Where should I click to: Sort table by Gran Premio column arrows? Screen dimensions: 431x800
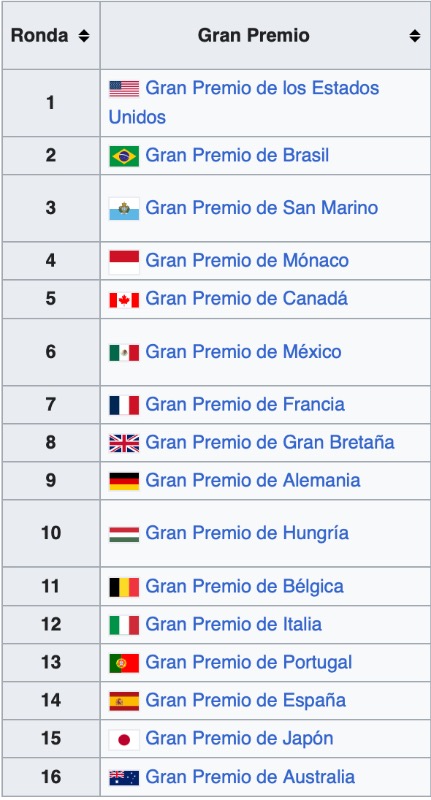pyautogui.click(x=415, y=36)
